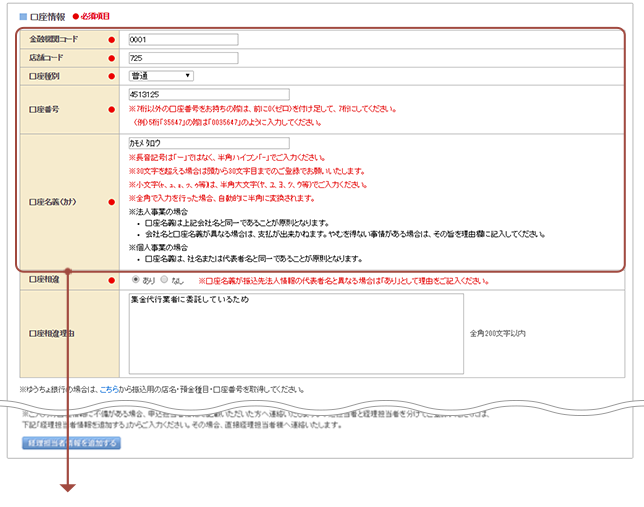Click the red note about 長音記号 and 半角ハイフン
The height and width of the screenshot is (507, 644).
coord(227,158)
